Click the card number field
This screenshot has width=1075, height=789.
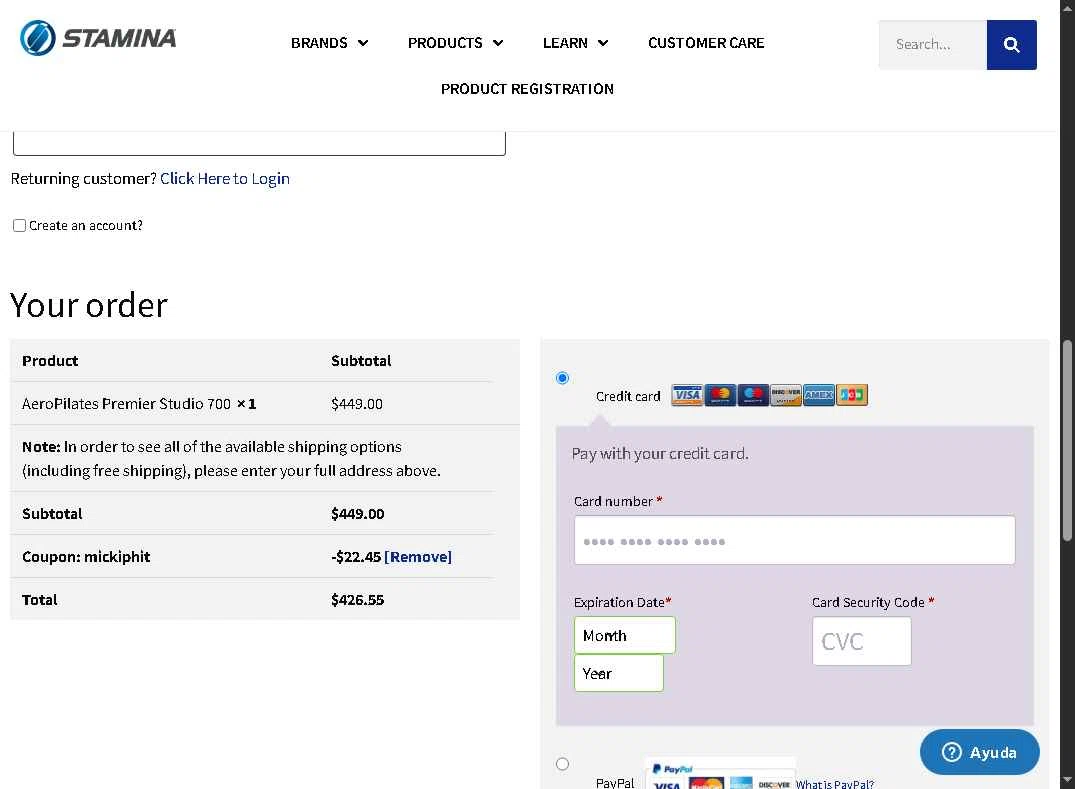click(794, 540)
